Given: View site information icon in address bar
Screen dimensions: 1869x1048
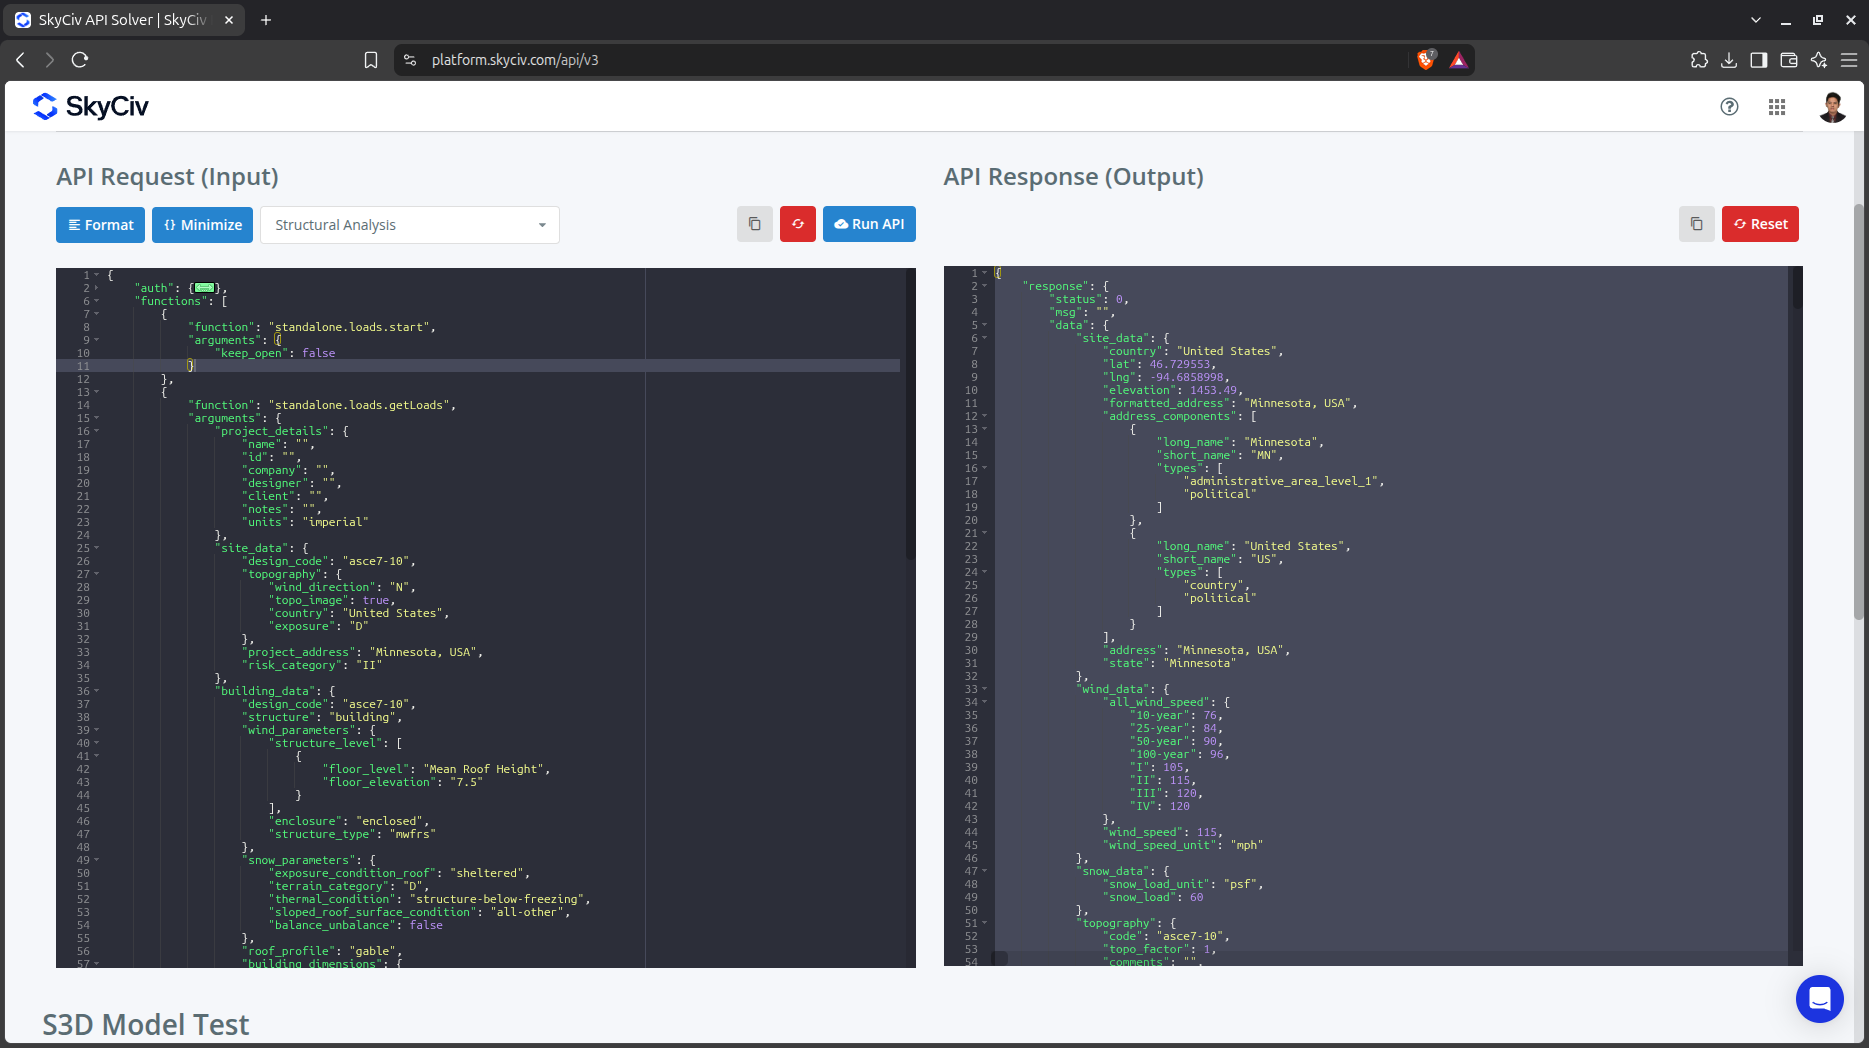Looking at the screenshot, I should pos(410,60).
